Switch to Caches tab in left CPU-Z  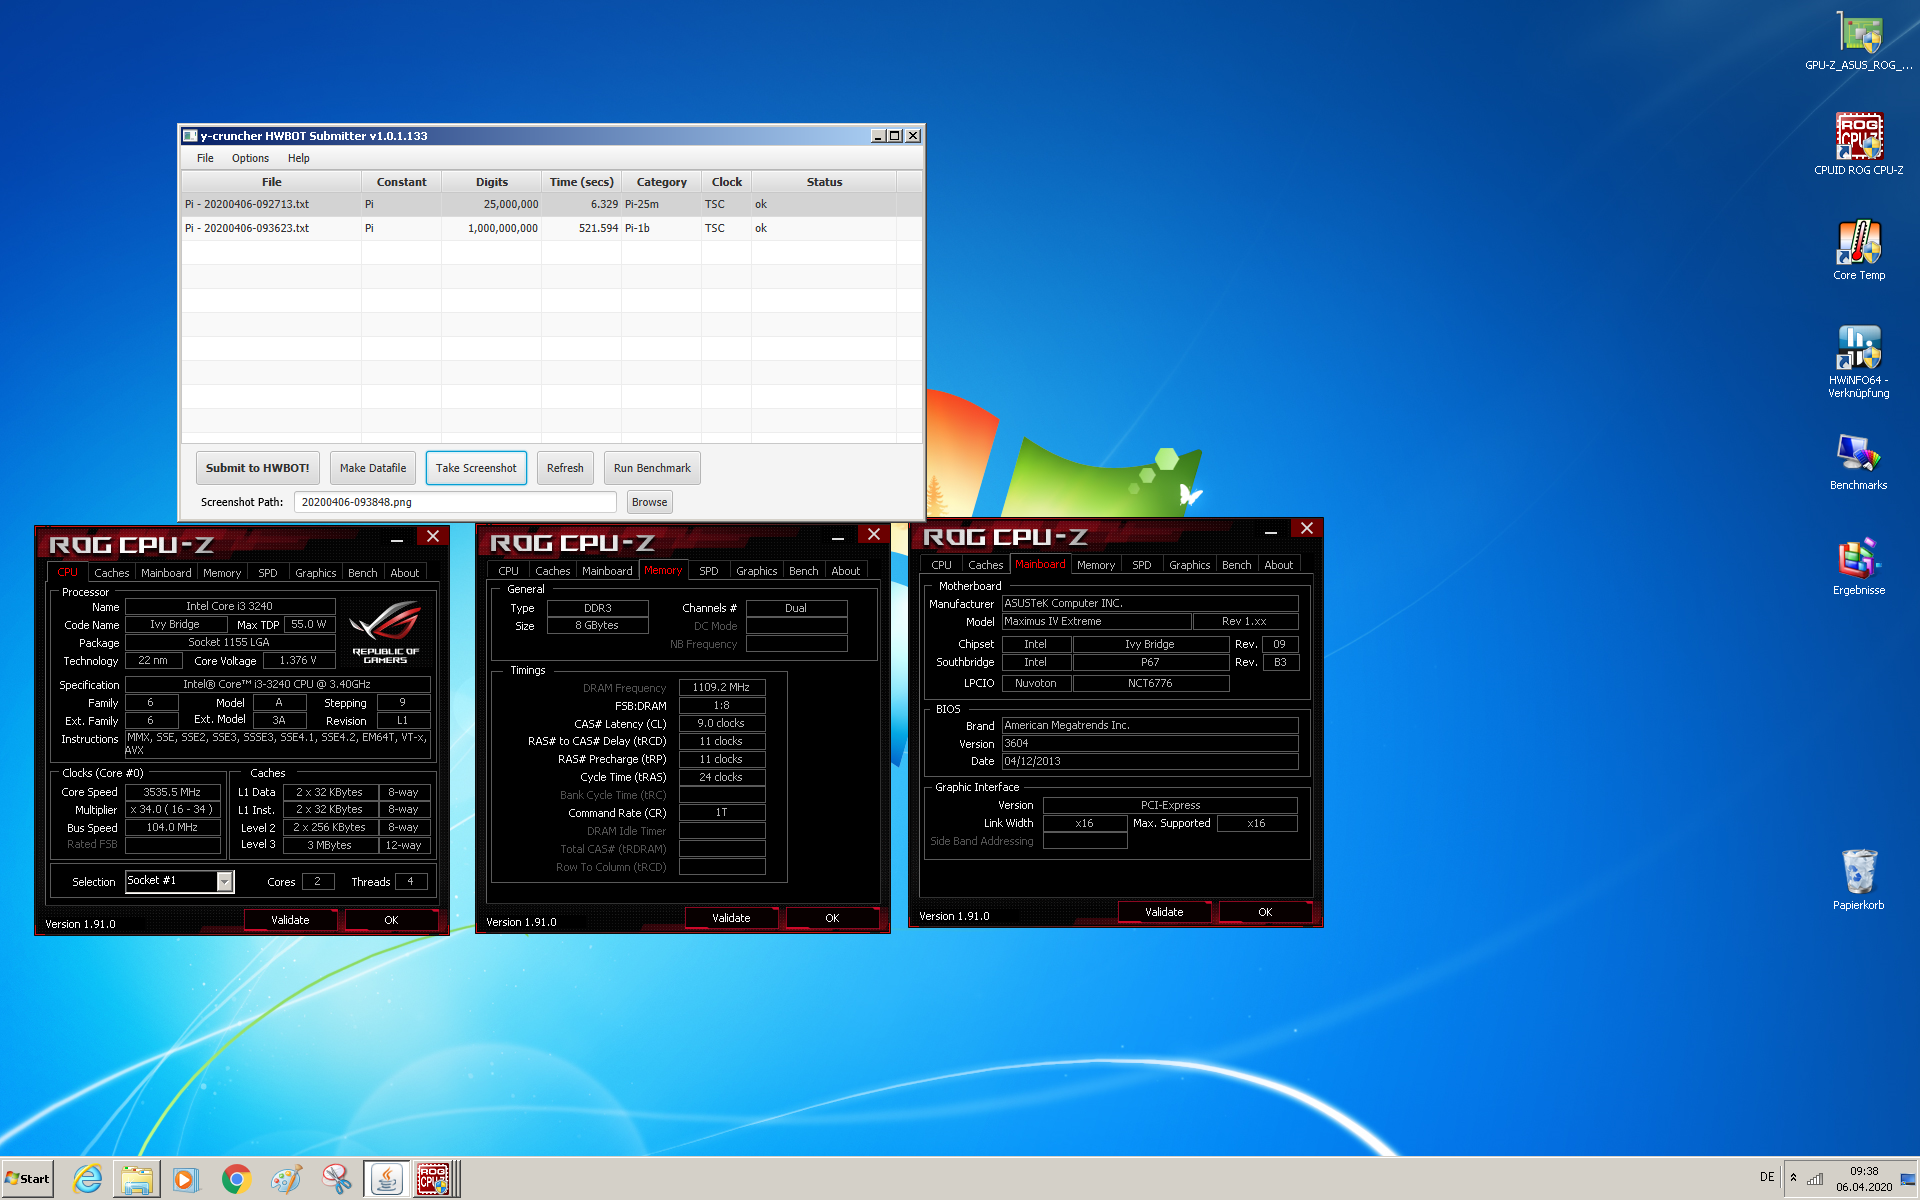[112, 573]
